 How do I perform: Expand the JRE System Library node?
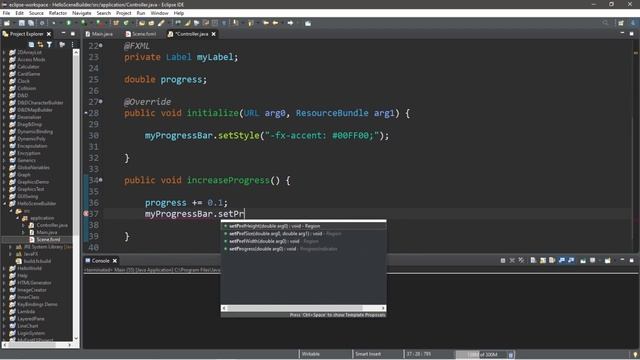[11, 247]
